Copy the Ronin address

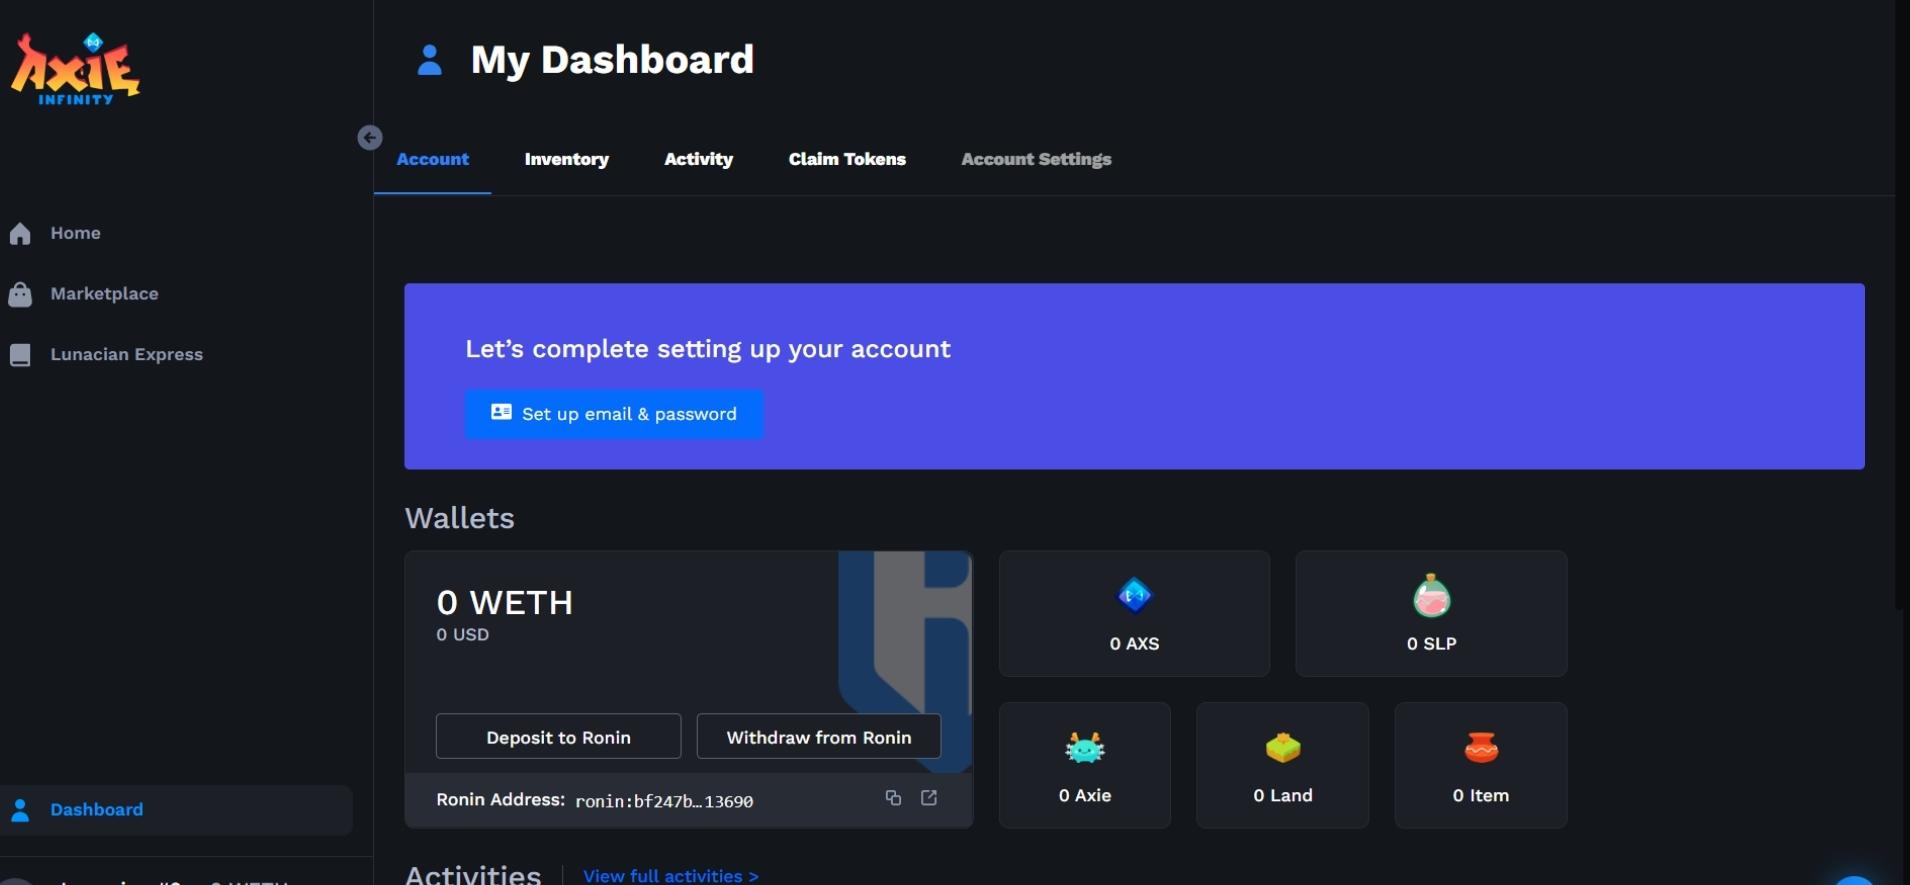tap(893, 798)
